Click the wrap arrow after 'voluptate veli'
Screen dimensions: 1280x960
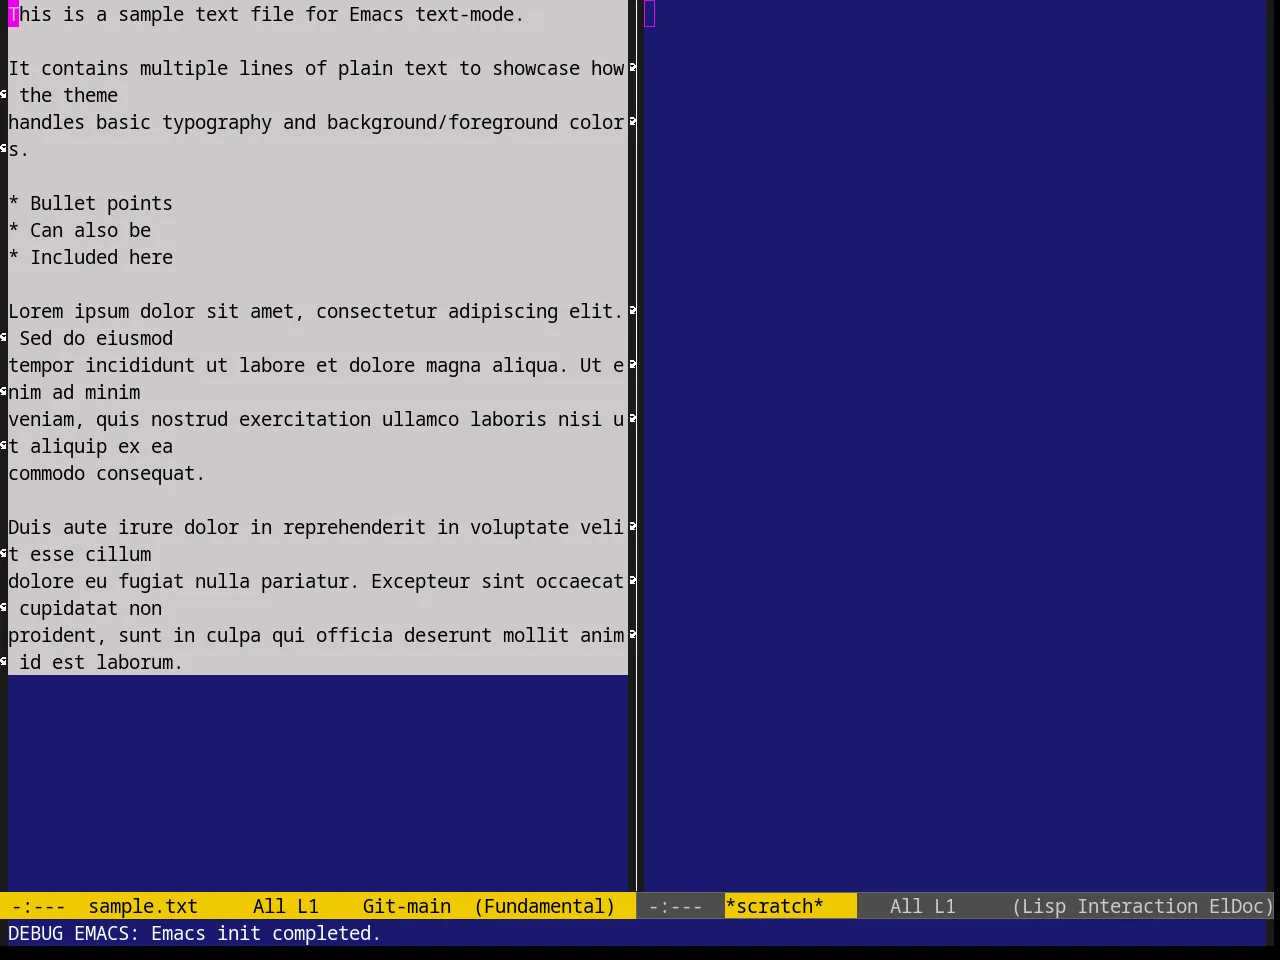(632, 527)
